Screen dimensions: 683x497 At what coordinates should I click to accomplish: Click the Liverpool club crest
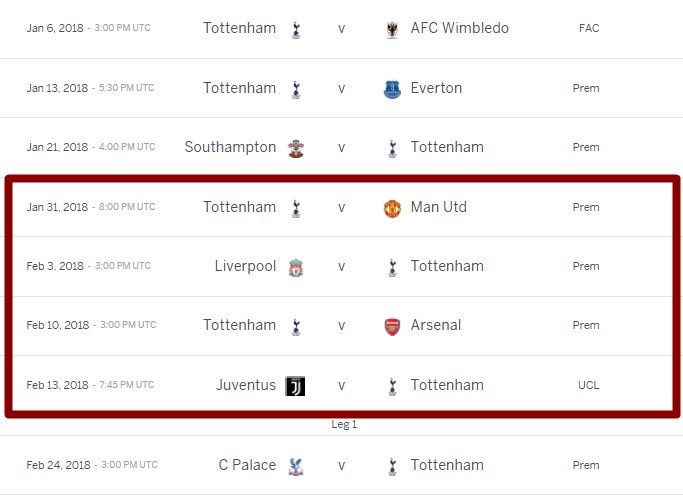pos(296,267)
